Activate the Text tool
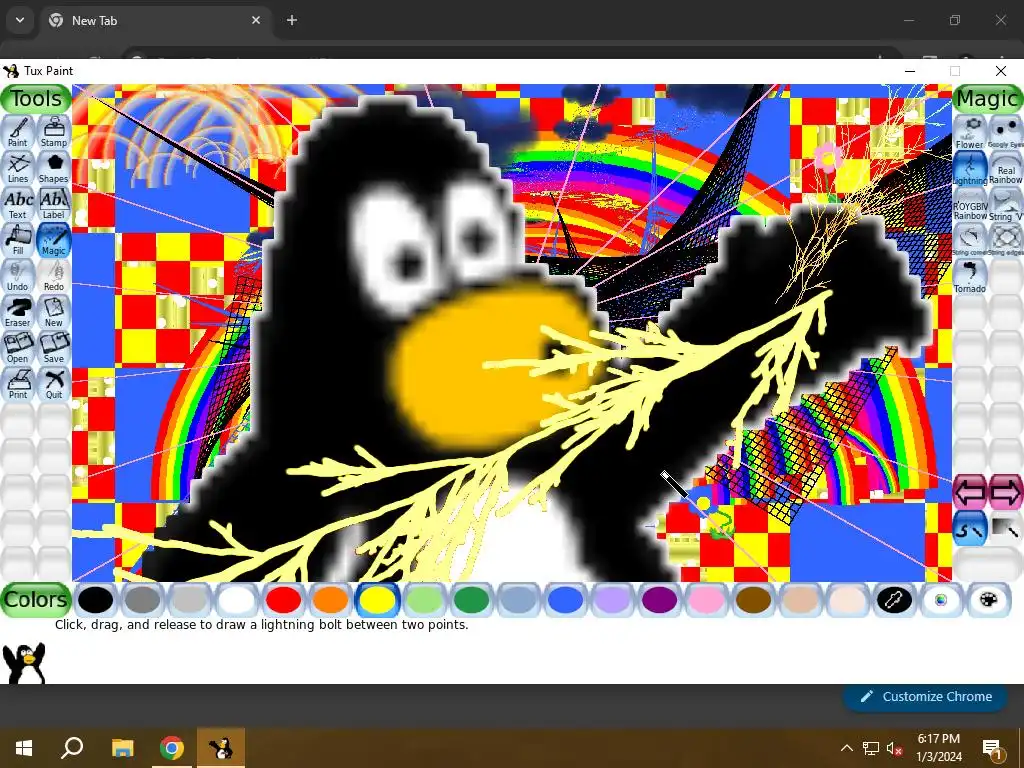The width and height of the screenshot is (1024, 768). pos(18,204)
